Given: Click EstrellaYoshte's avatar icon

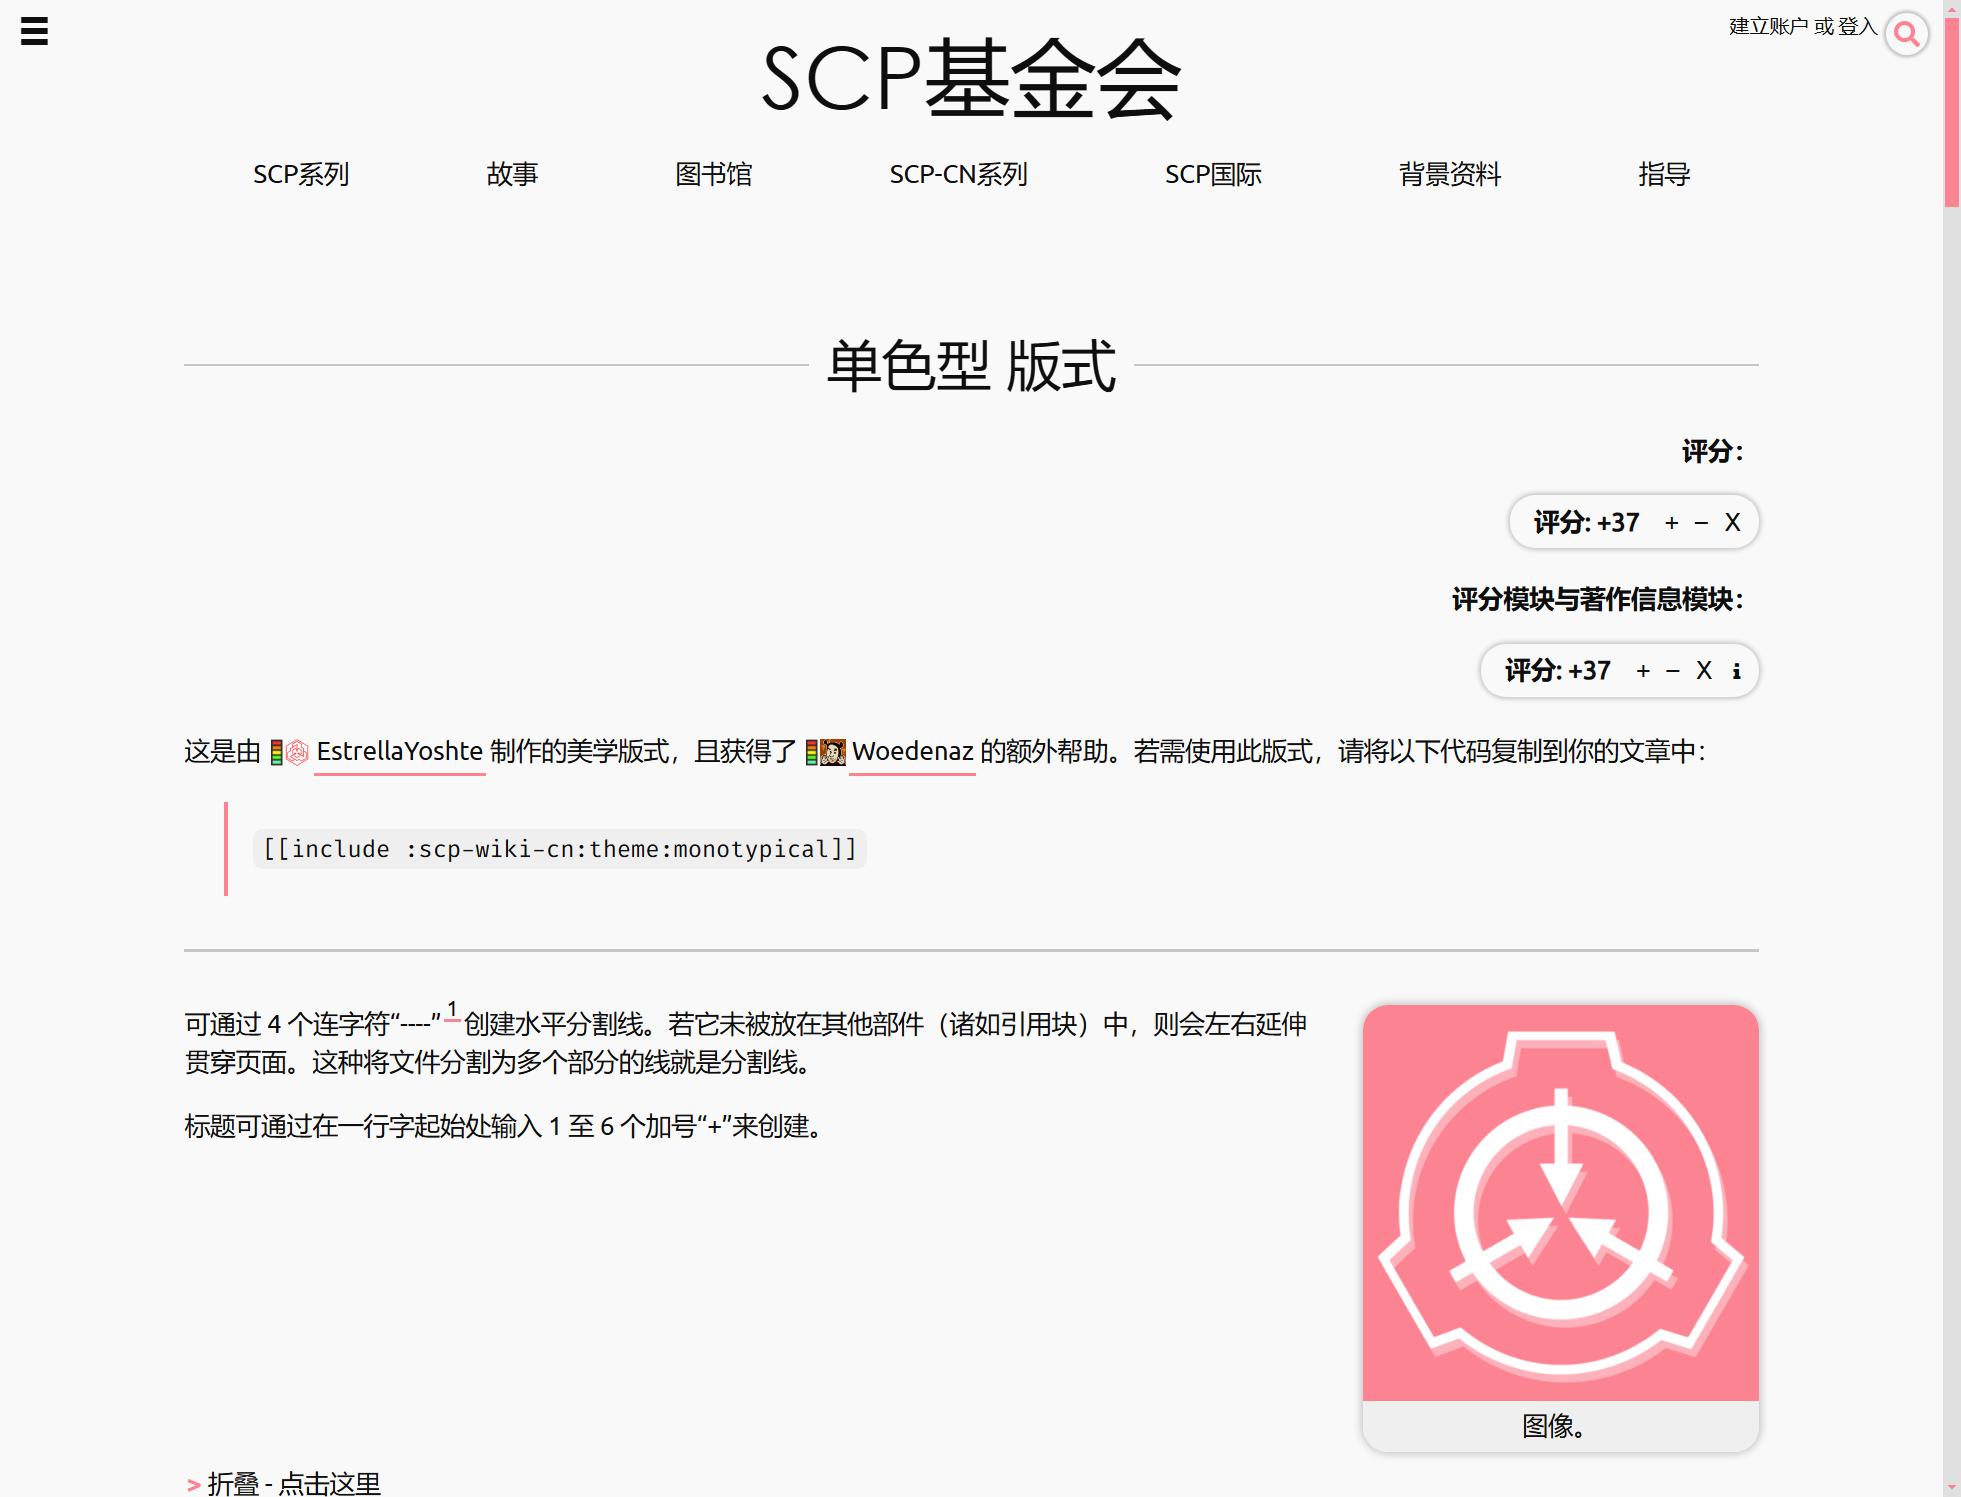Looking at the screenshot, I should click(x=296, y=752).
